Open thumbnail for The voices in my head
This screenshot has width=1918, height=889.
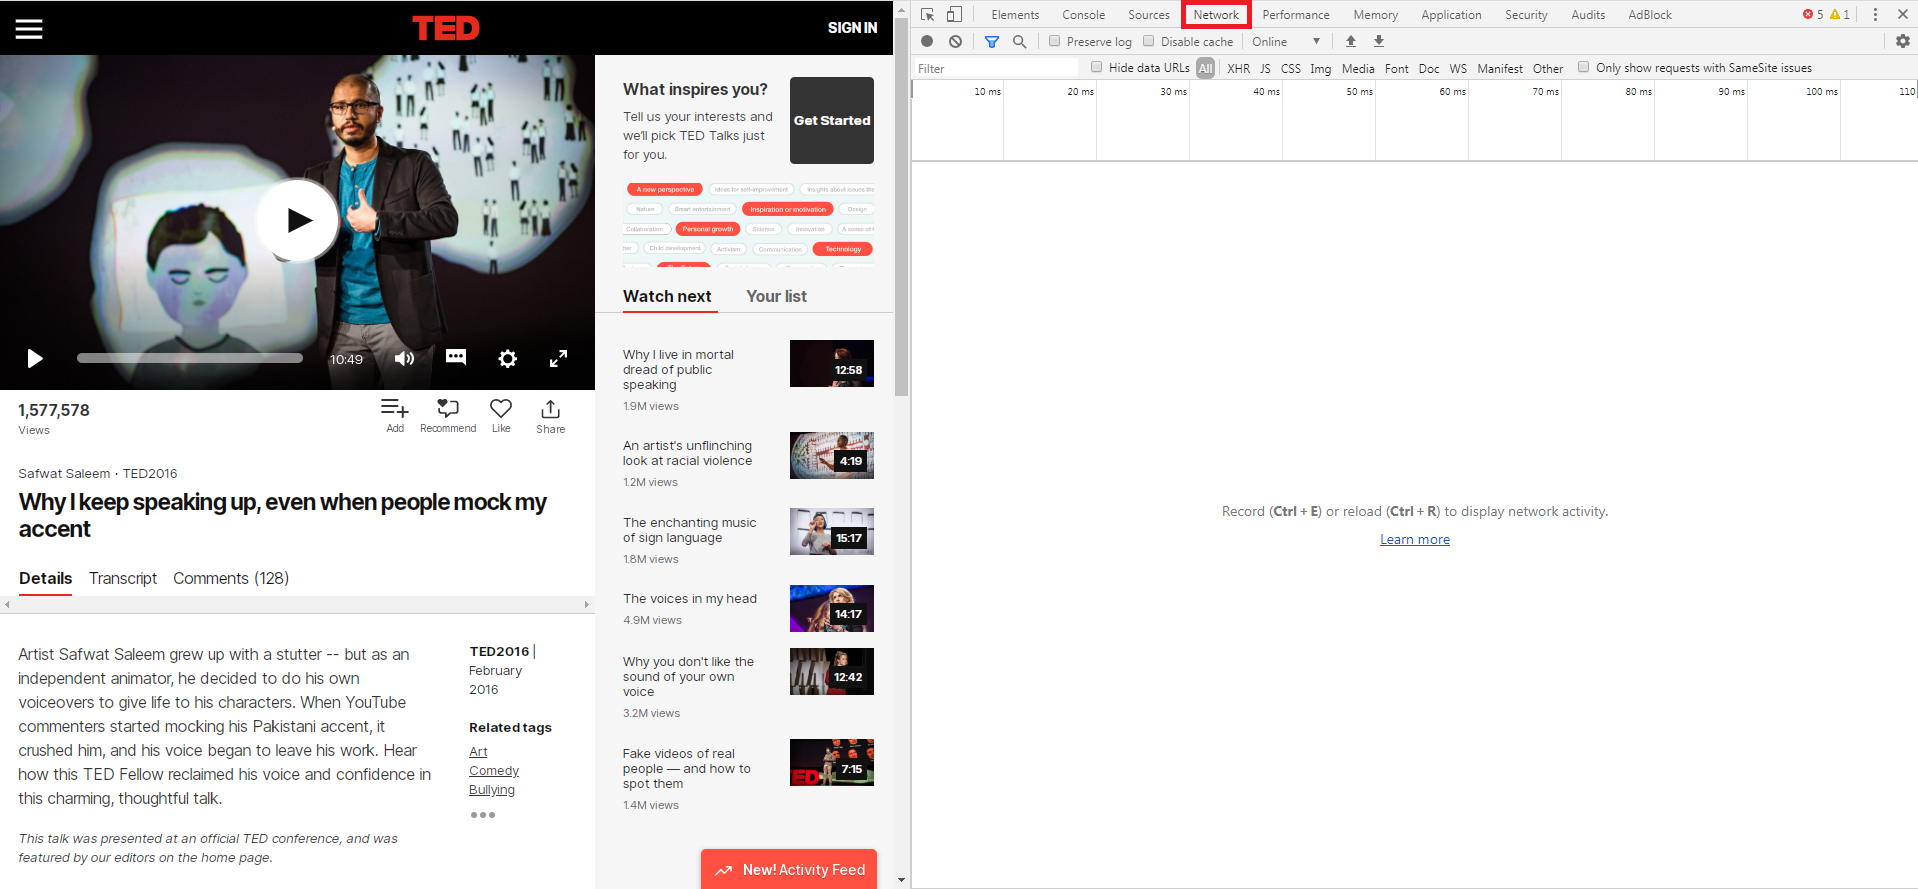coord(832,609)
